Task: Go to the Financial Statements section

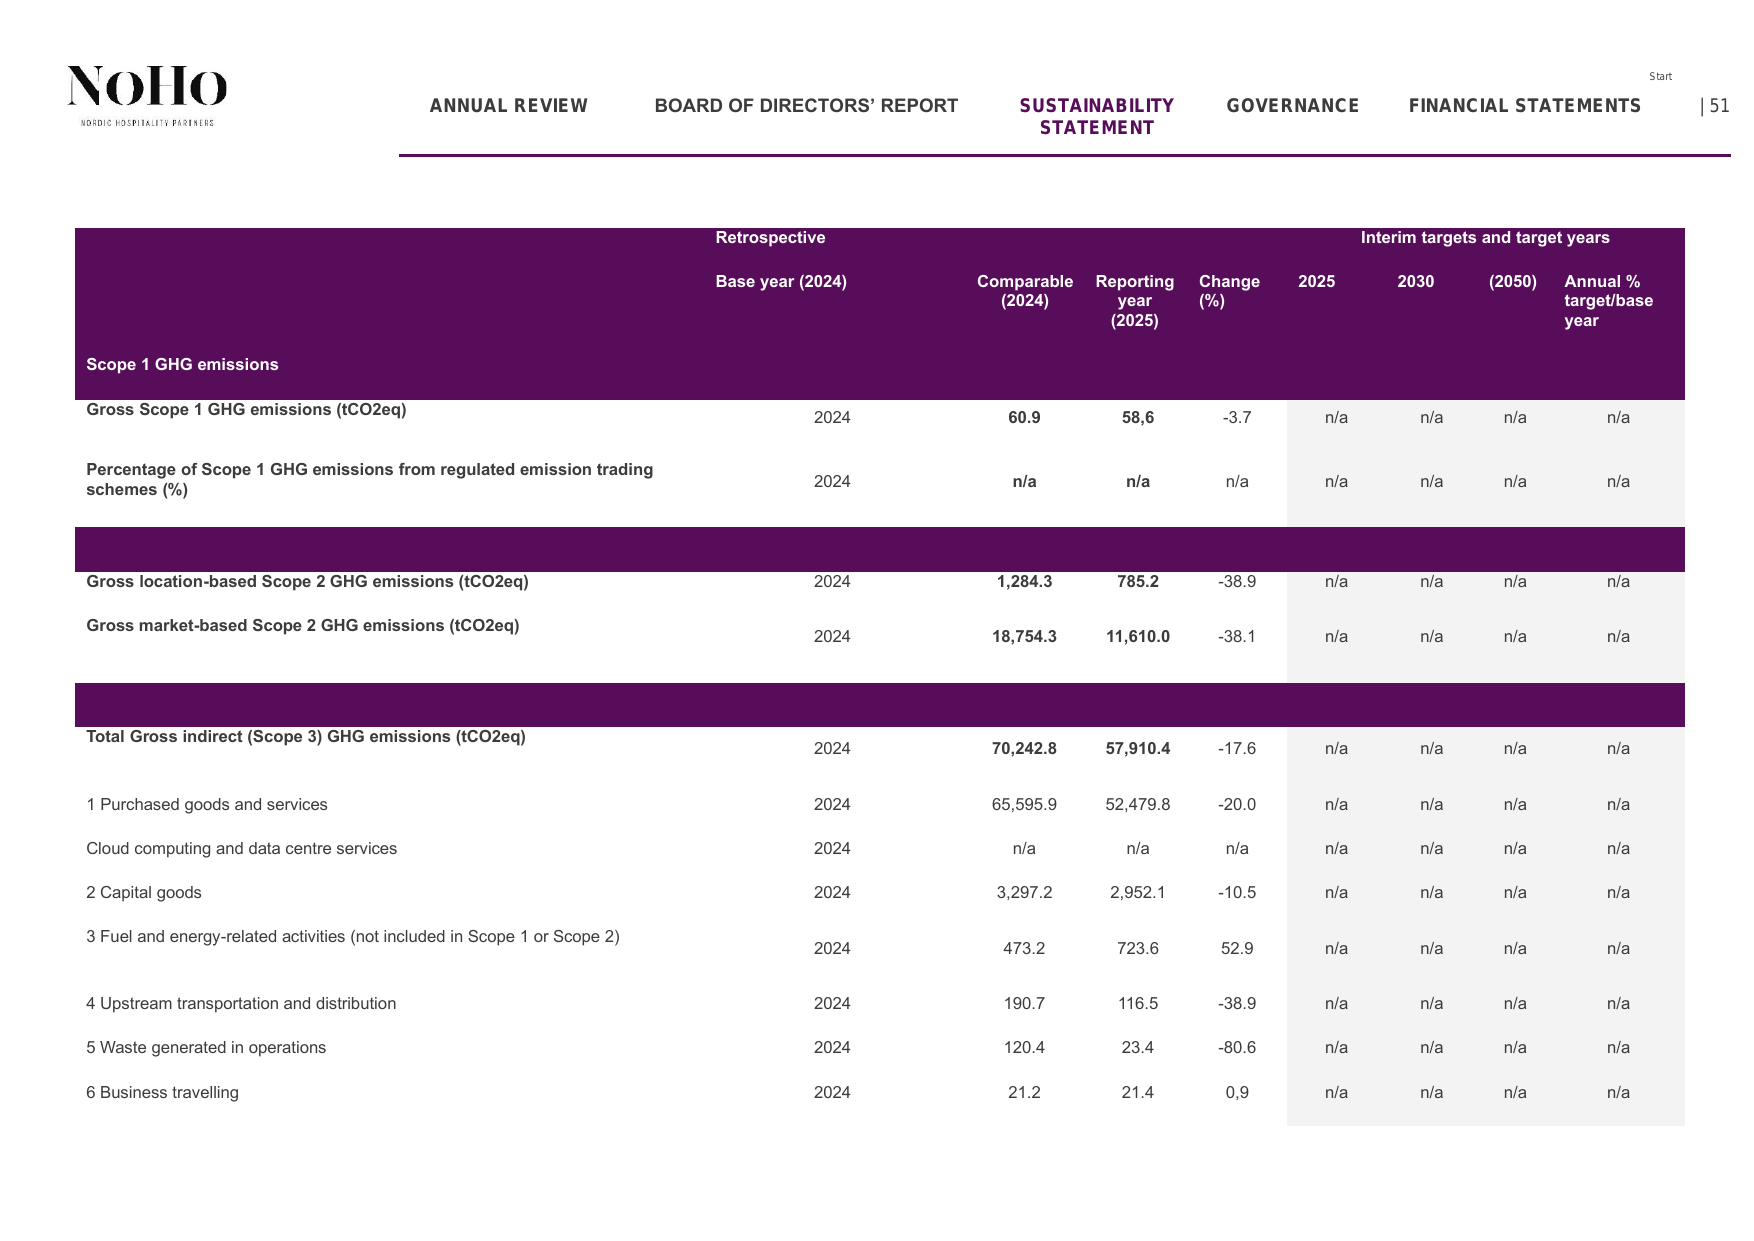Action: click(1525, 106)
